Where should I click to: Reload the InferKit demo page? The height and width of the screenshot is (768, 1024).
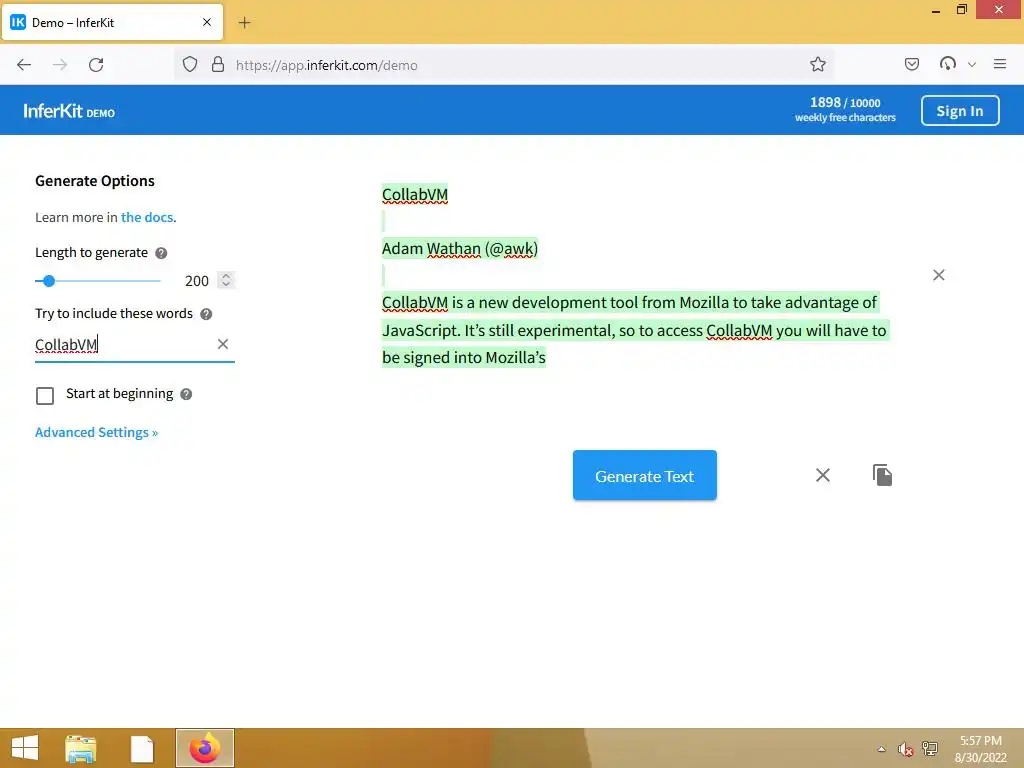[96, 65]
